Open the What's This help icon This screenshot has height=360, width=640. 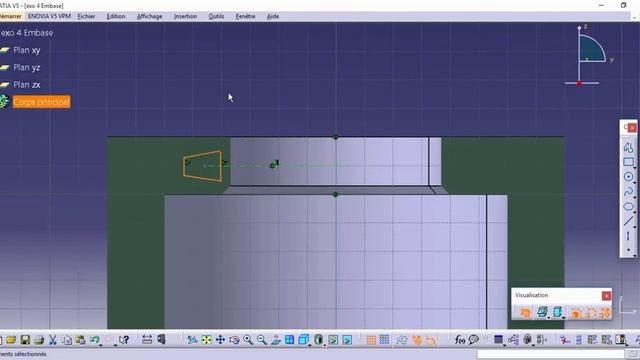124,340
